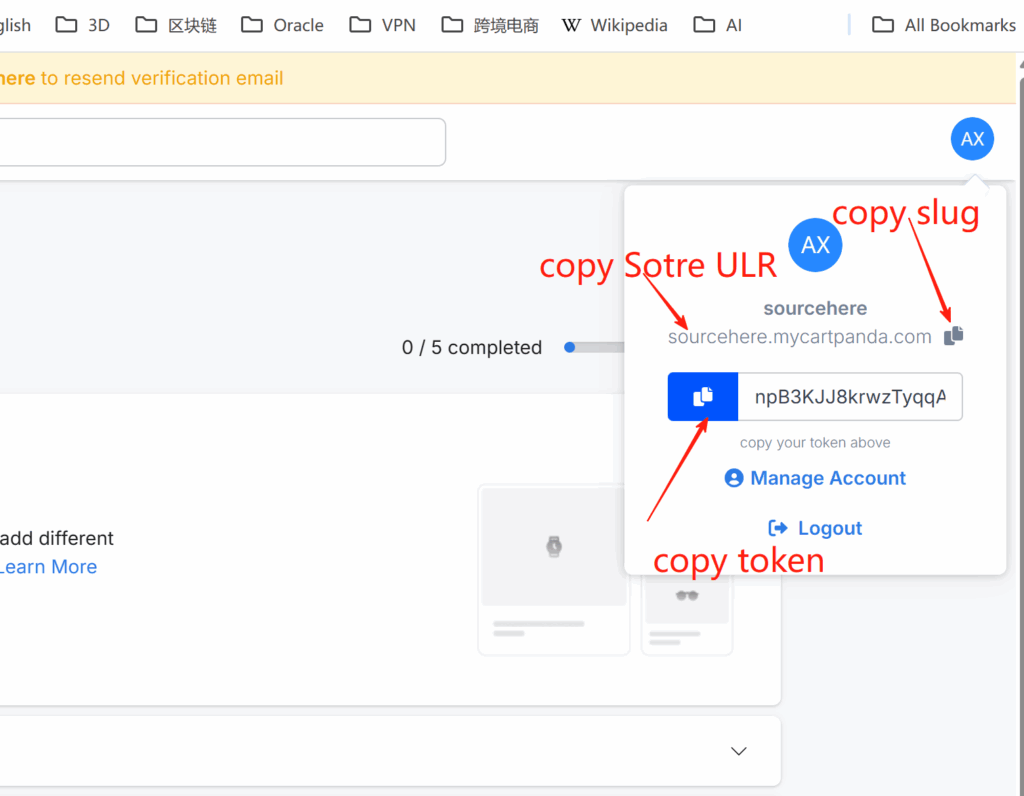Open All Bookmarks folder
This screenshot has height=796, width=1024.
(x=944, y=25)
